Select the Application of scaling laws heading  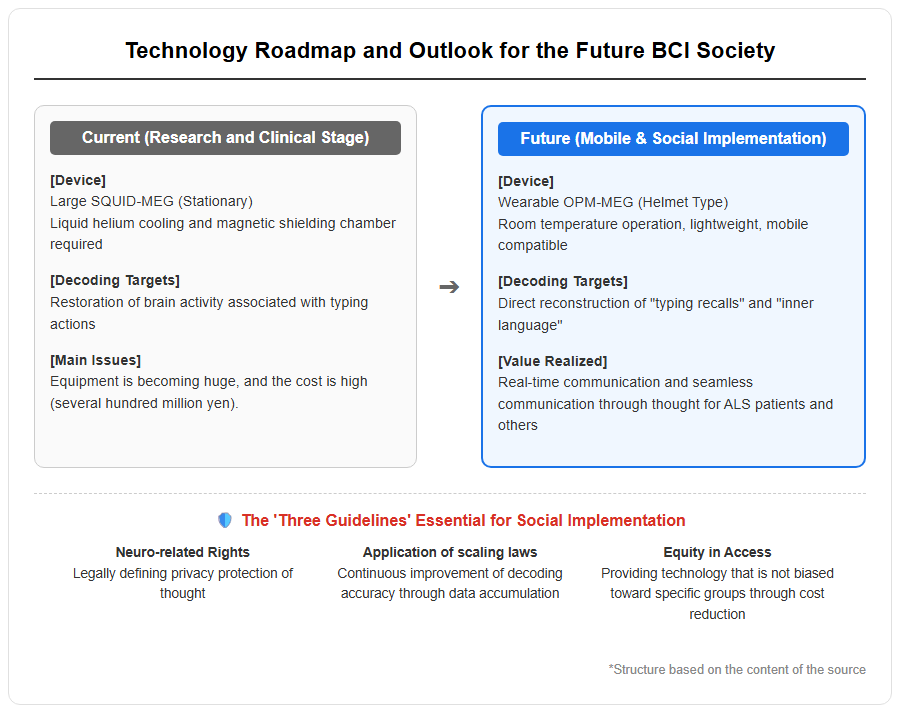click(450, 552)
